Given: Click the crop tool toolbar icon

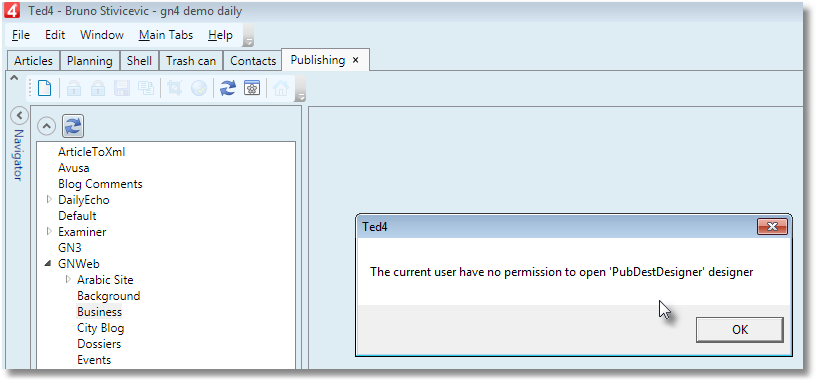Looking at the screenshot, I should [x=175, y=89].
